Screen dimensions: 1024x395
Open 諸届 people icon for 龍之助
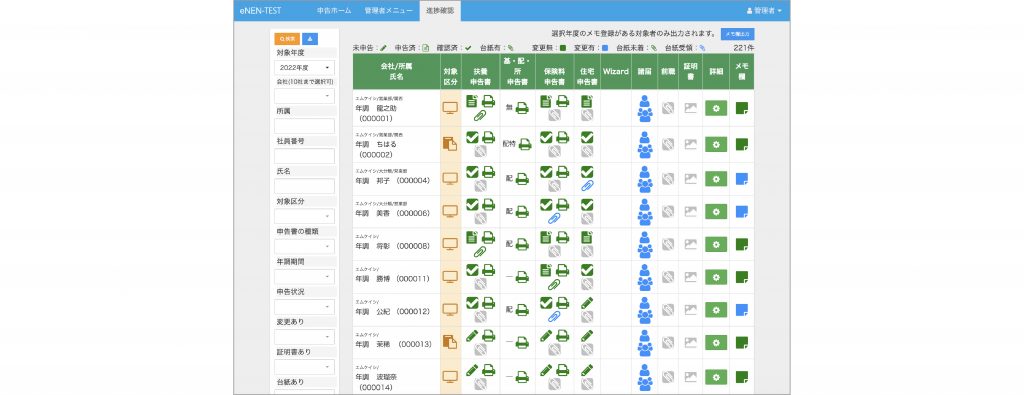pos(645,108)
